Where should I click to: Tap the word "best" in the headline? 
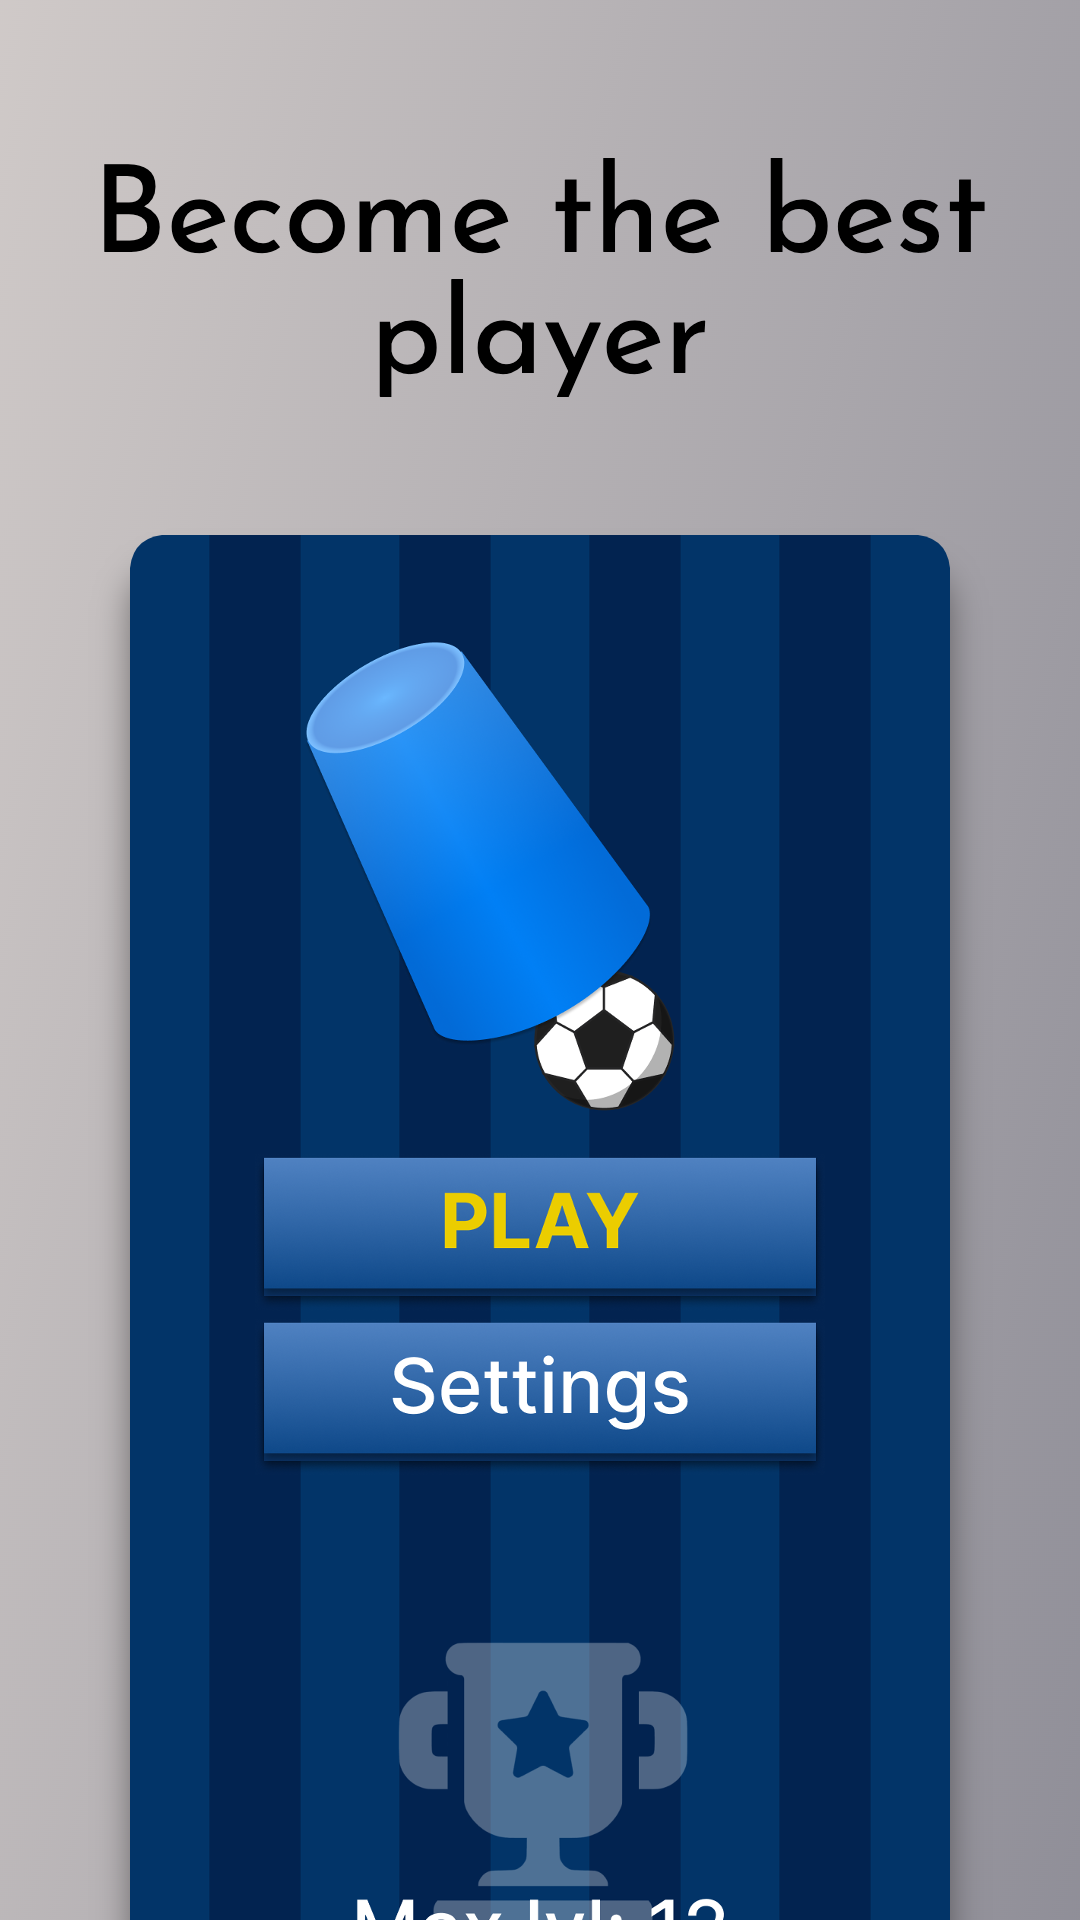click(876, 209)
